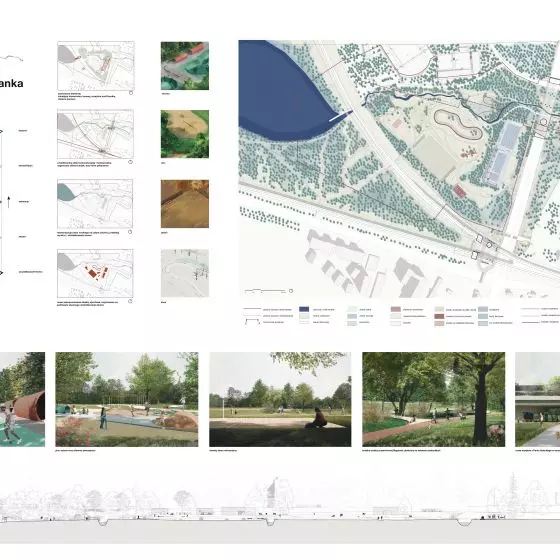
Task: Pick the mauve swatch heading the fourth legend column
Action: (395, 309)
